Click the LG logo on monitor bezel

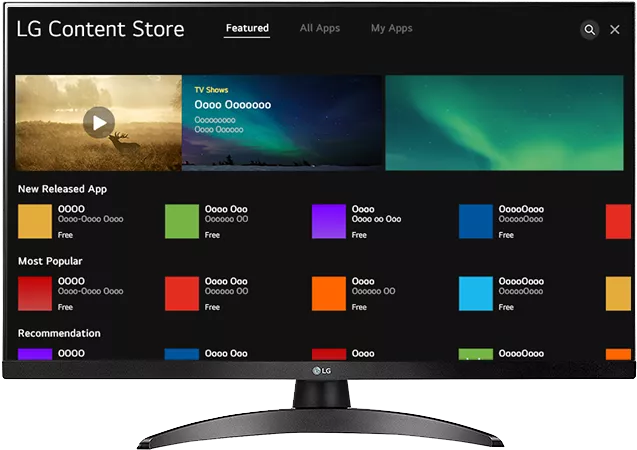[322, 370]
